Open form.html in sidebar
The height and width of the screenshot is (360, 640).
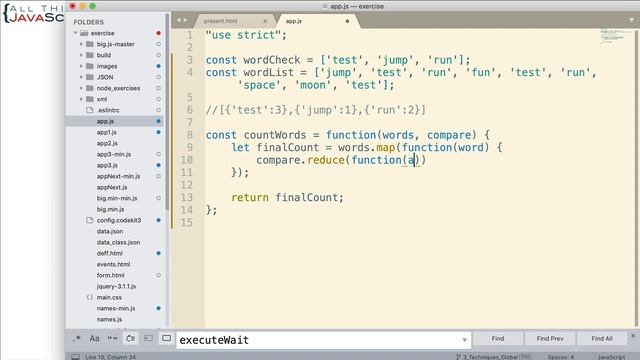110,276
